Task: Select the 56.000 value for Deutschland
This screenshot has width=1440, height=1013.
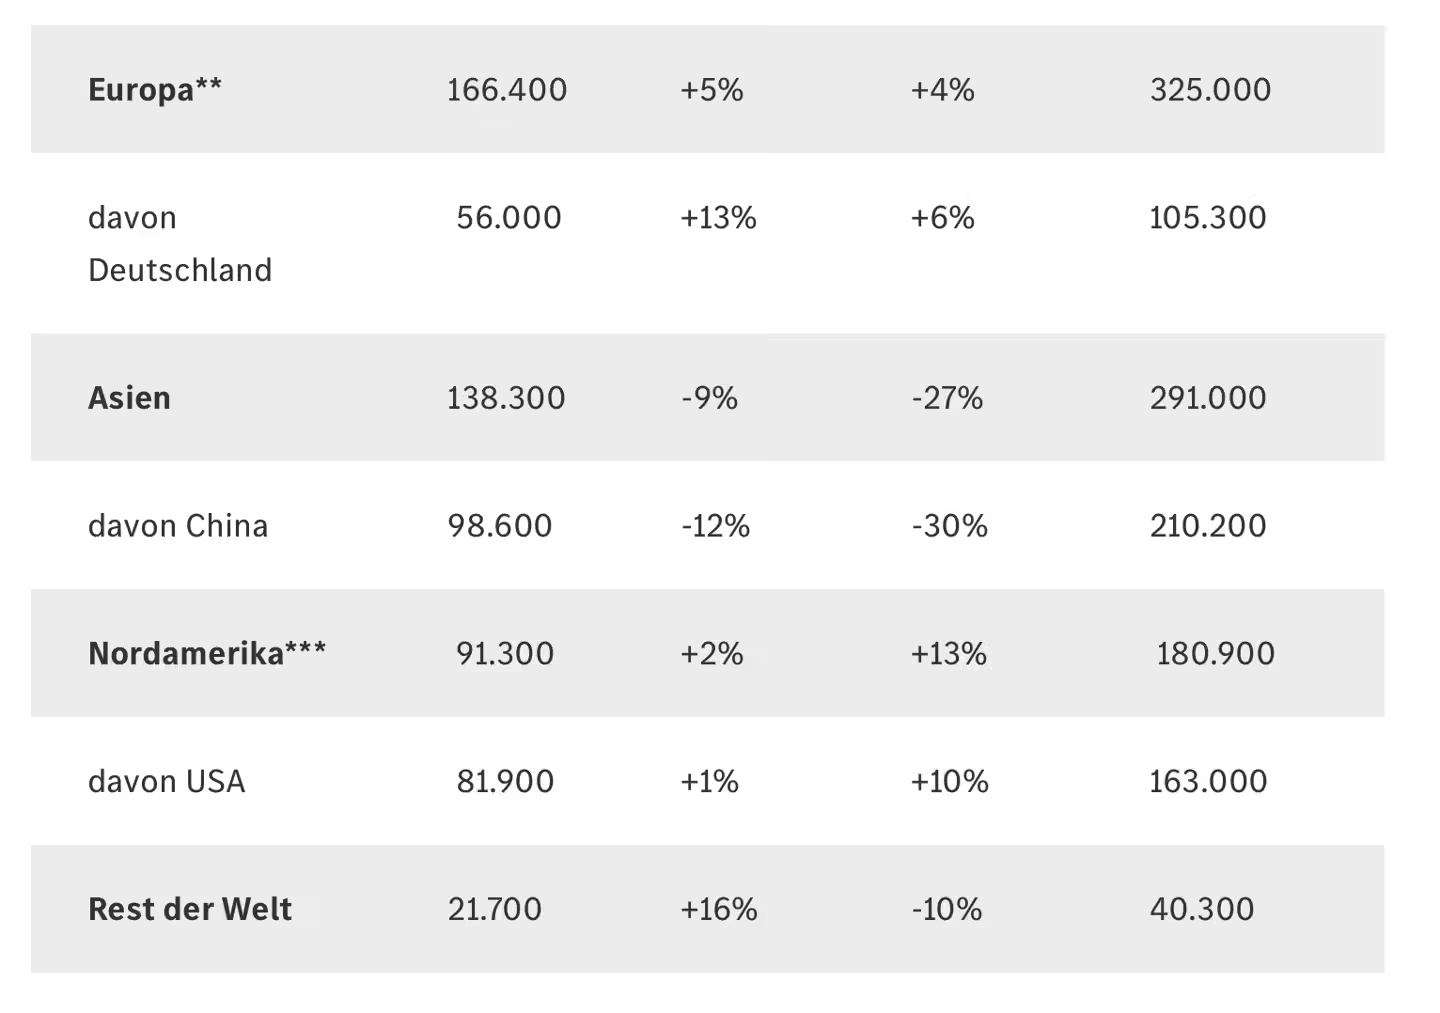Action: (509, 218)
